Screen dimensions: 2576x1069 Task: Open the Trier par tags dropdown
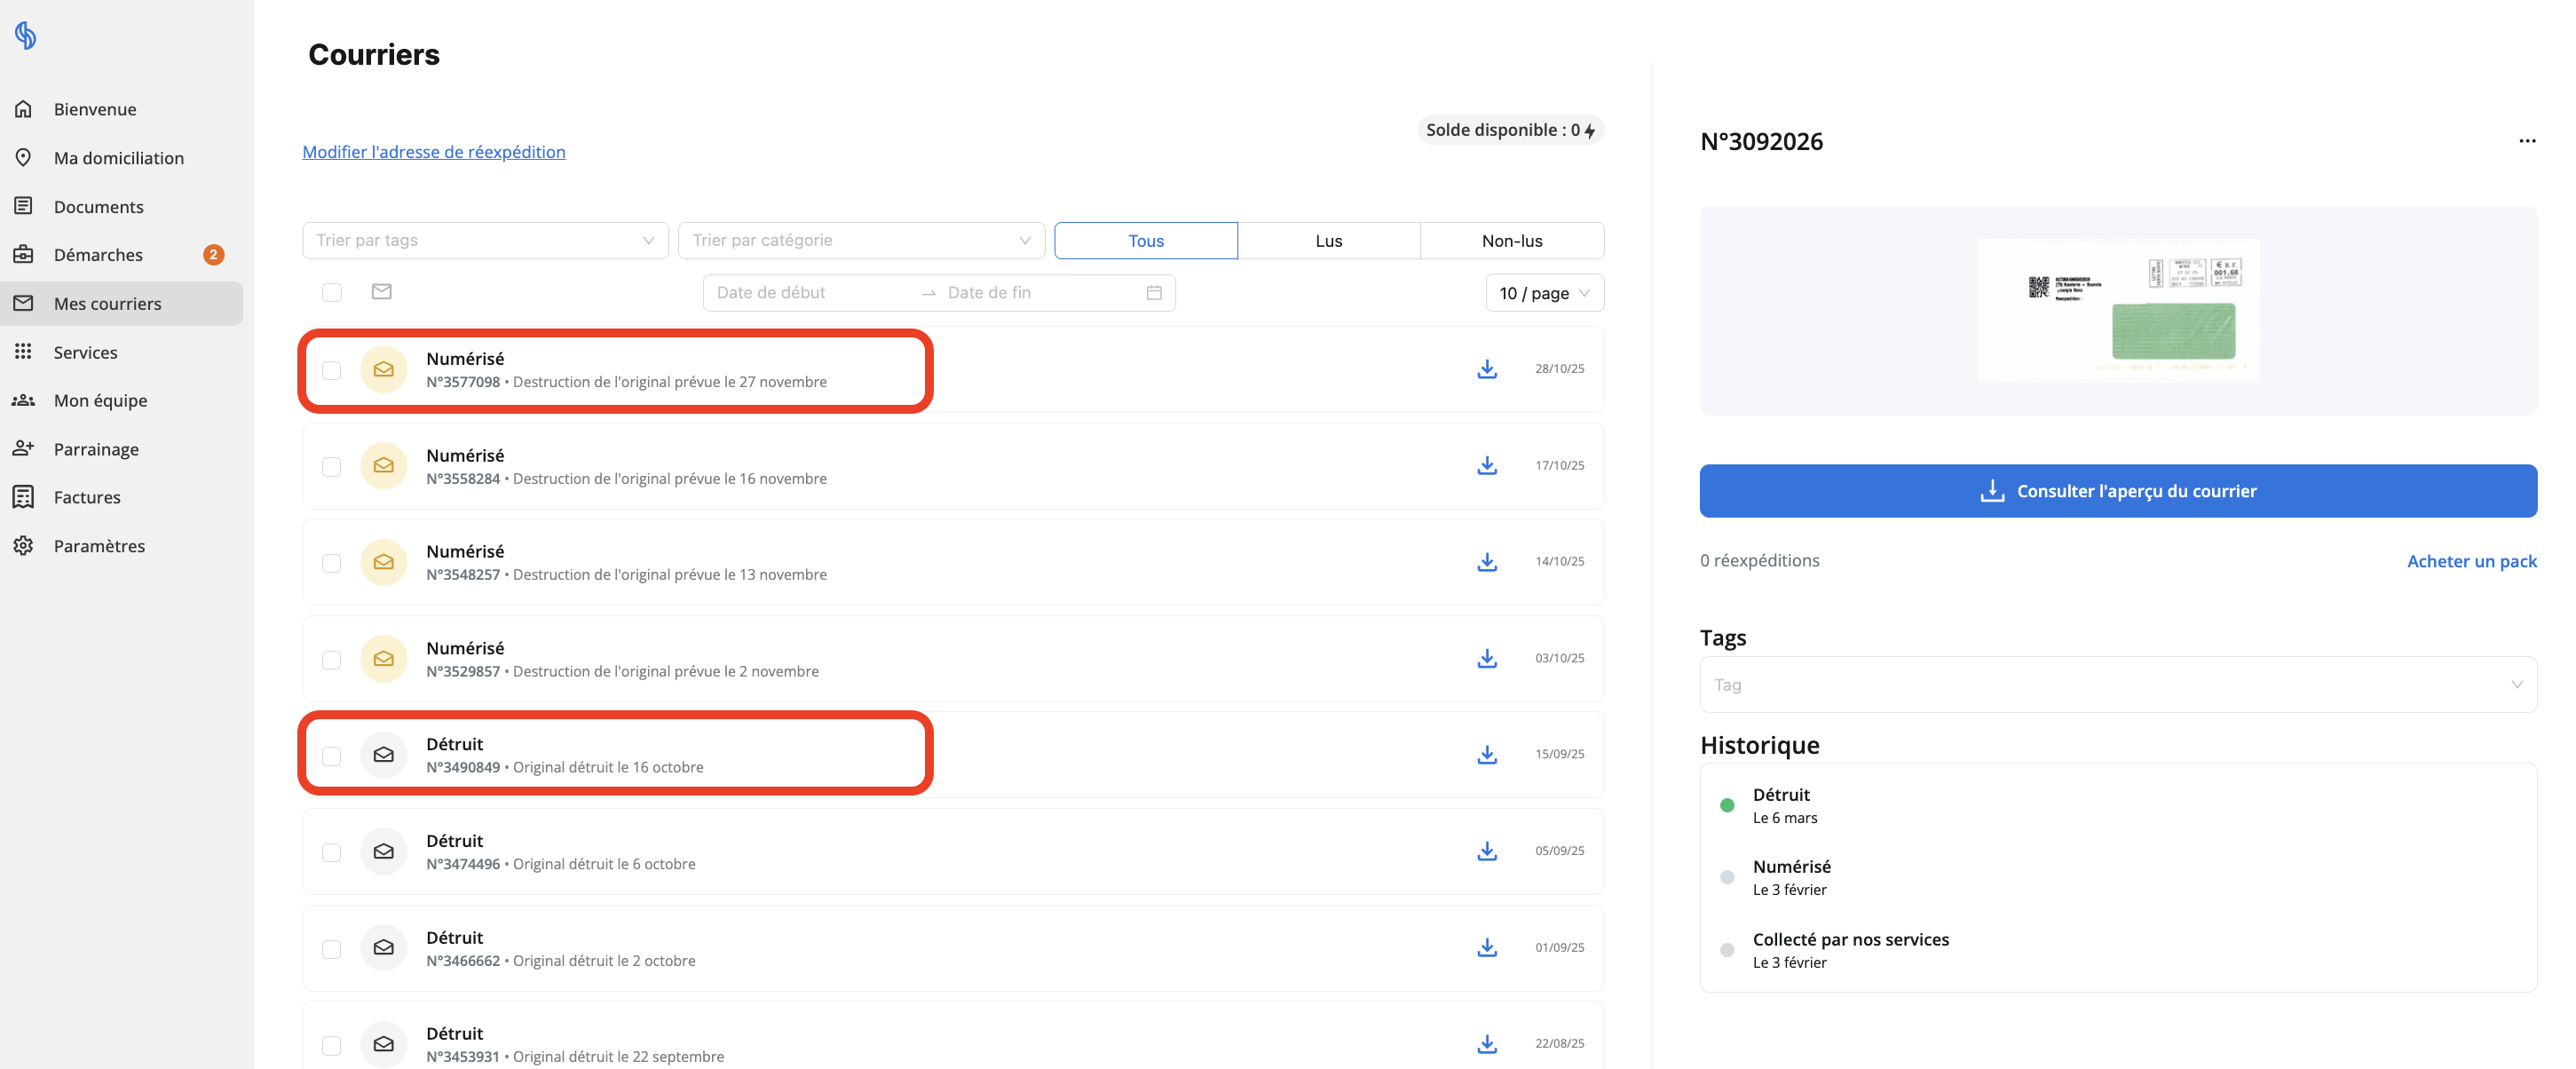[485, 241]
